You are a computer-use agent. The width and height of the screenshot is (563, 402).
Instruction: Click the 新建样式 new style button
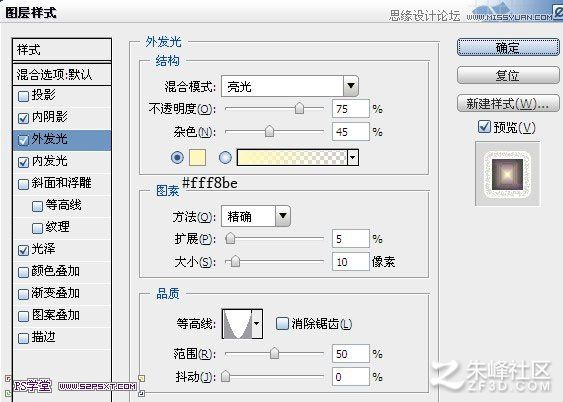508,104
